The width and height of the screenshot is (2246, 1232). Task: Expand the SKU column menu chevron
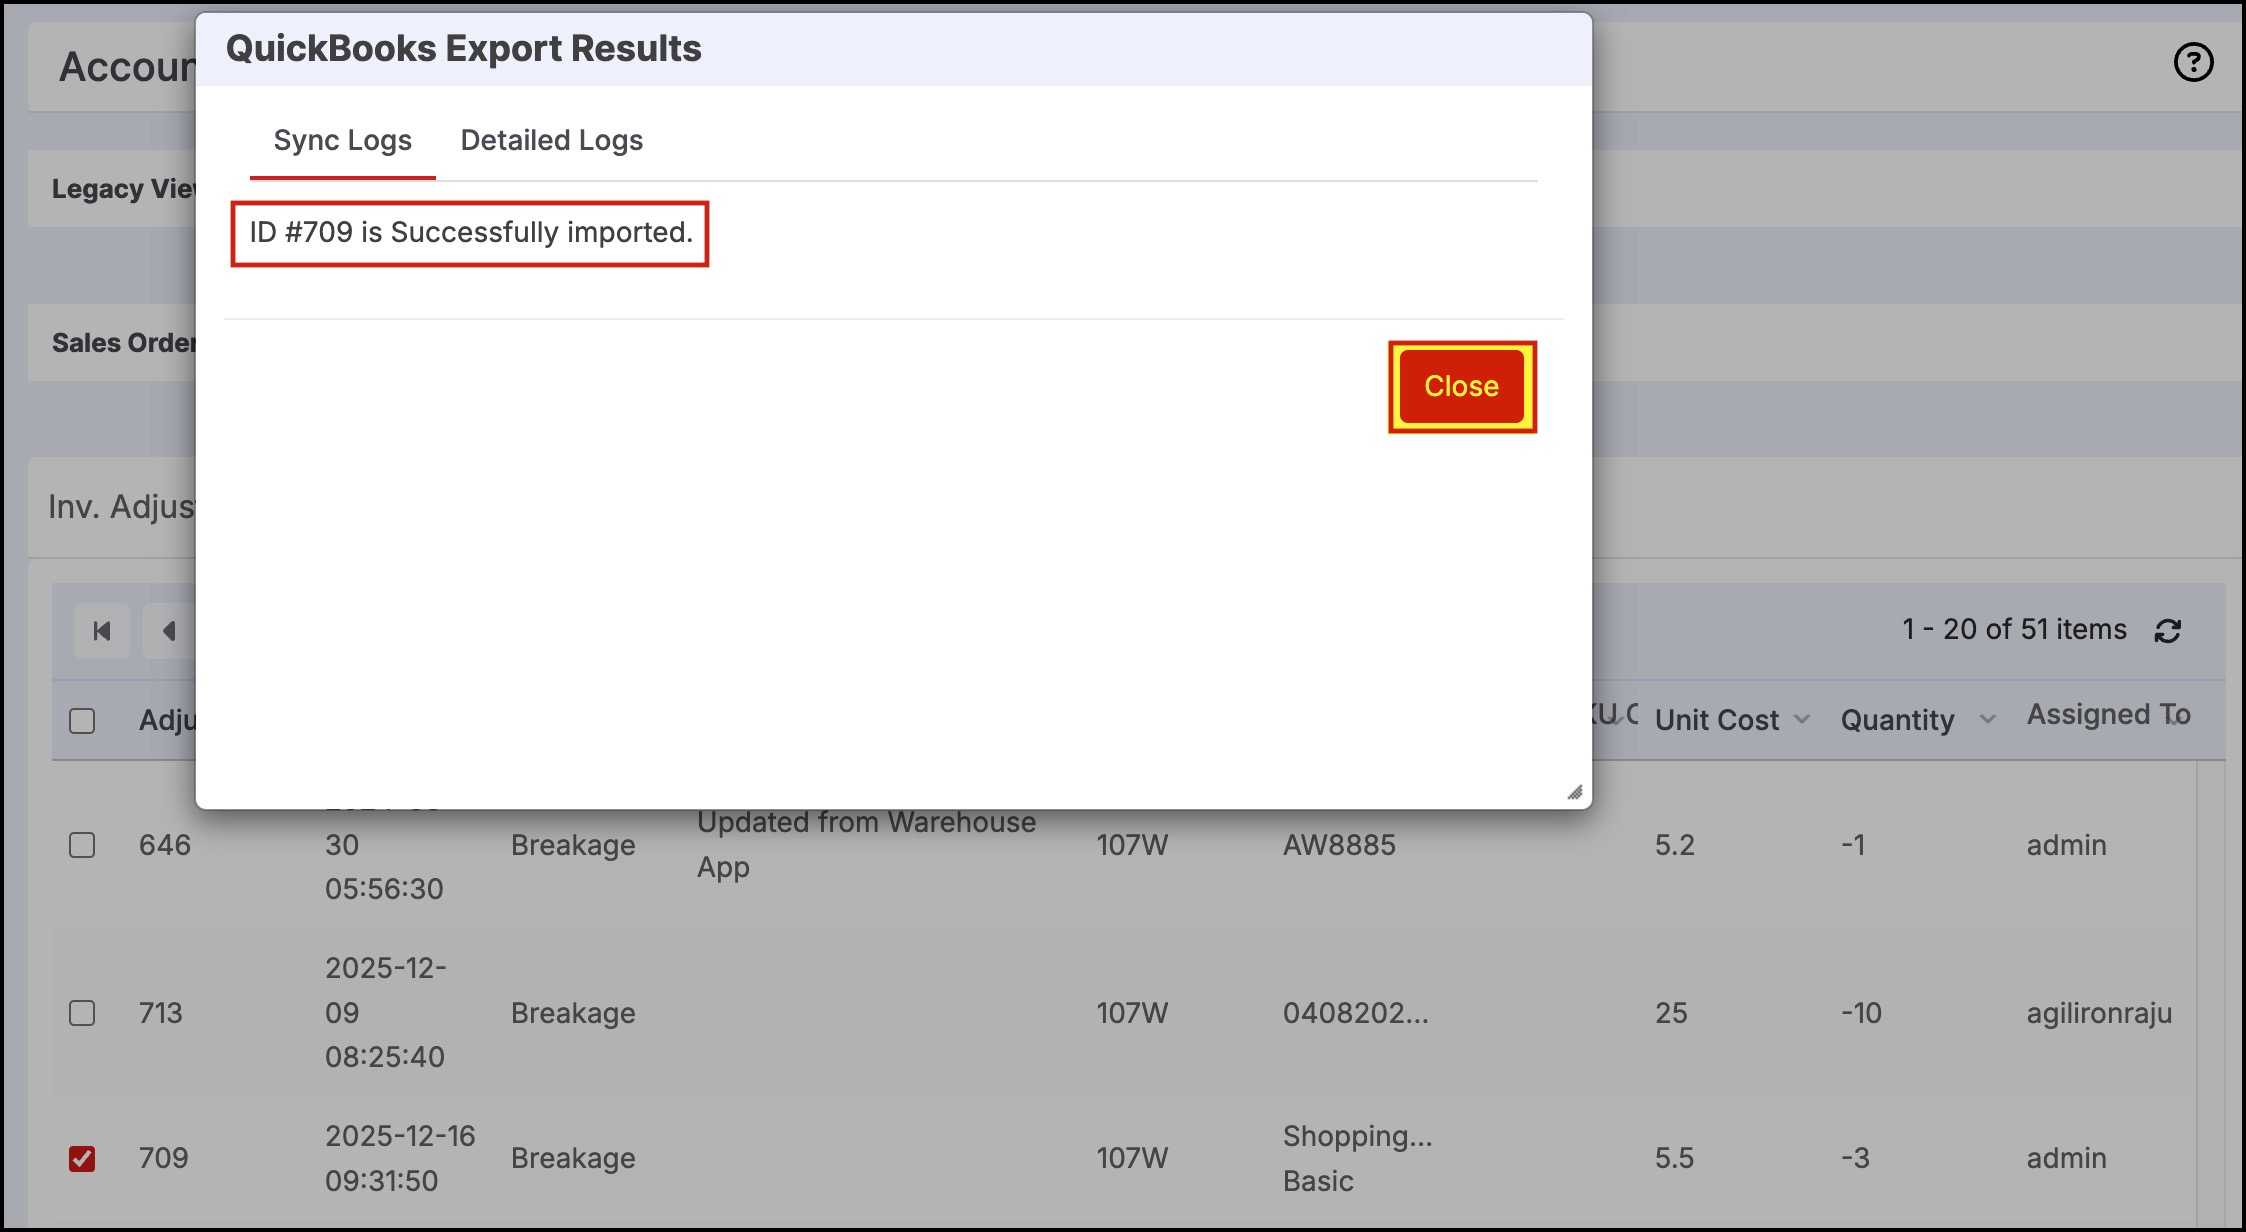pyautogui.click(x=1619, y=718)
